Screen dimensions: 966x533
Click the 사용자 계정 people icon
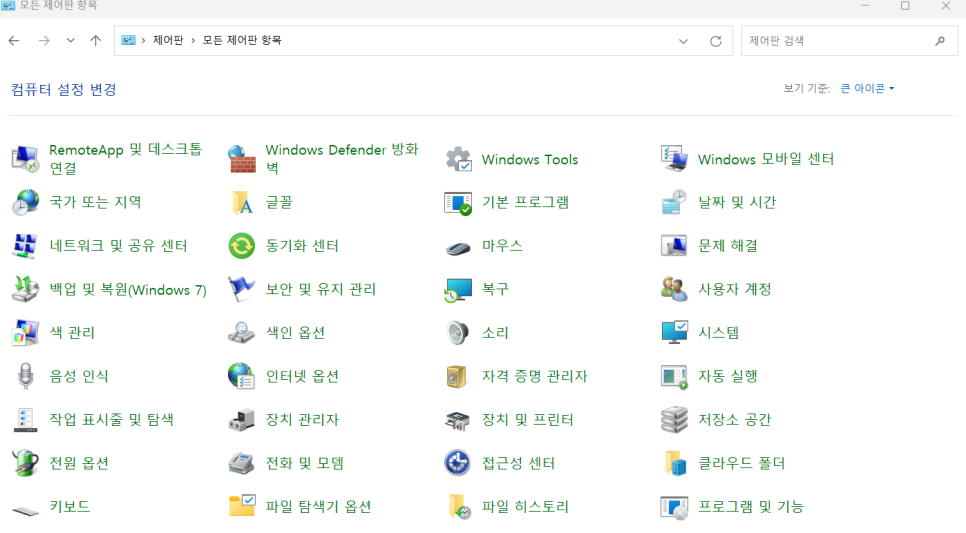tap(674, 289)
